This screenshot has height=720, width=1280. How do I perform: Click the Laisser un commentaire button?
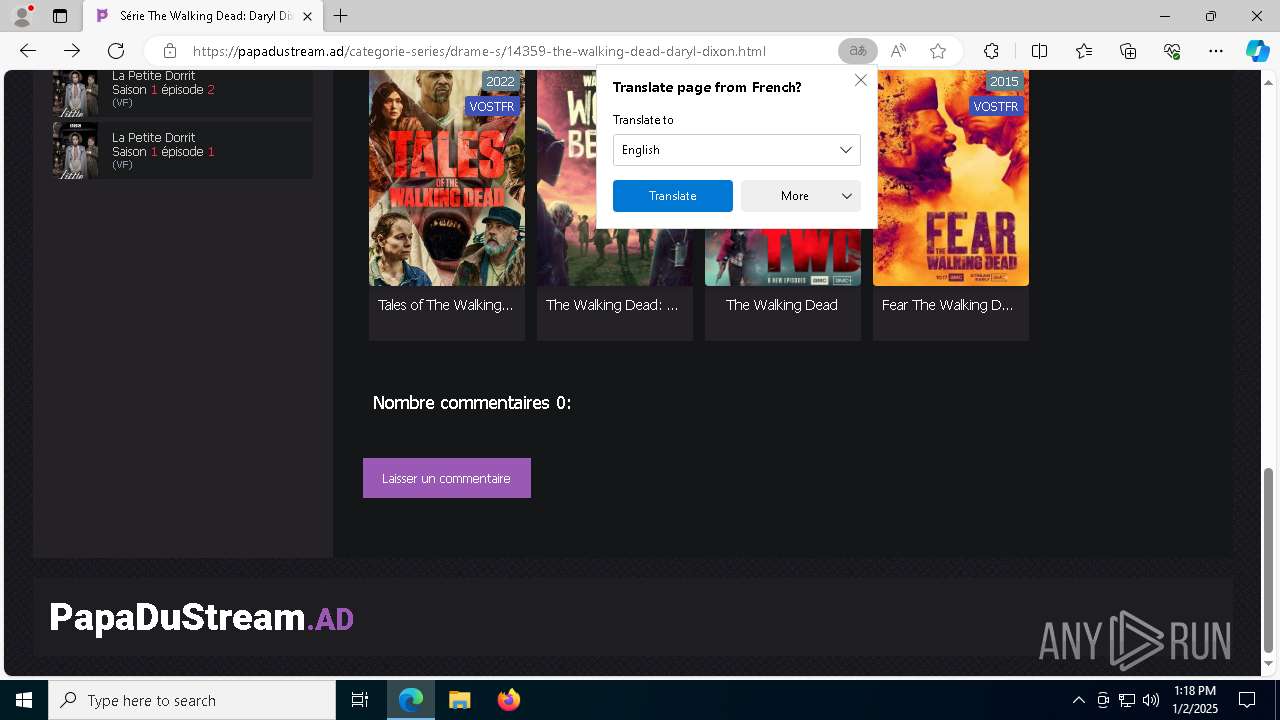click(x=447, y=478)
